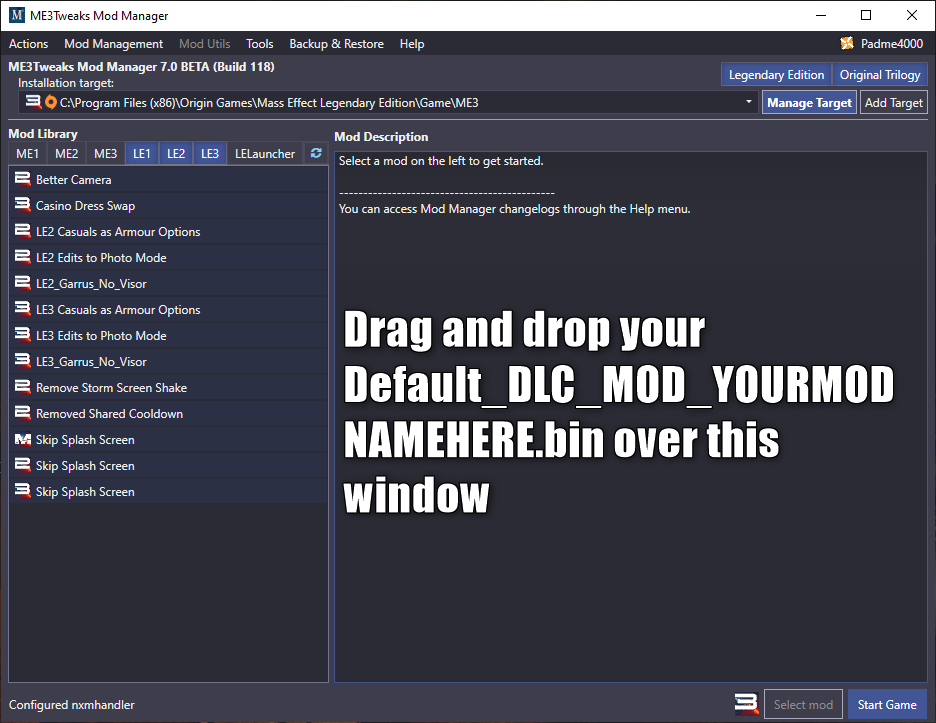Minimize the Mod Manager window
936x723 pixels.
click(821, 16)
